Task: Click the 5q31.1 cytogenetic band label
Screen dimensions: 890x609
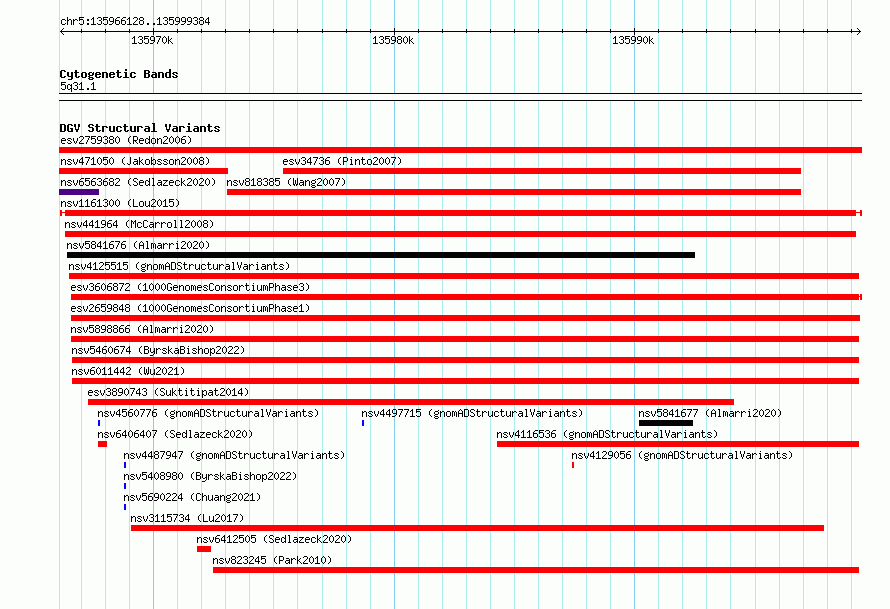Action: click(78, 86)
